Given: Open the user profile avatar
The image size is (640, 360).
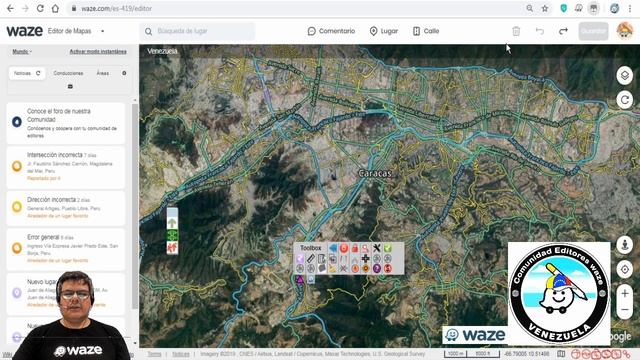Looking at the screenshot, I should click(624, 31).
